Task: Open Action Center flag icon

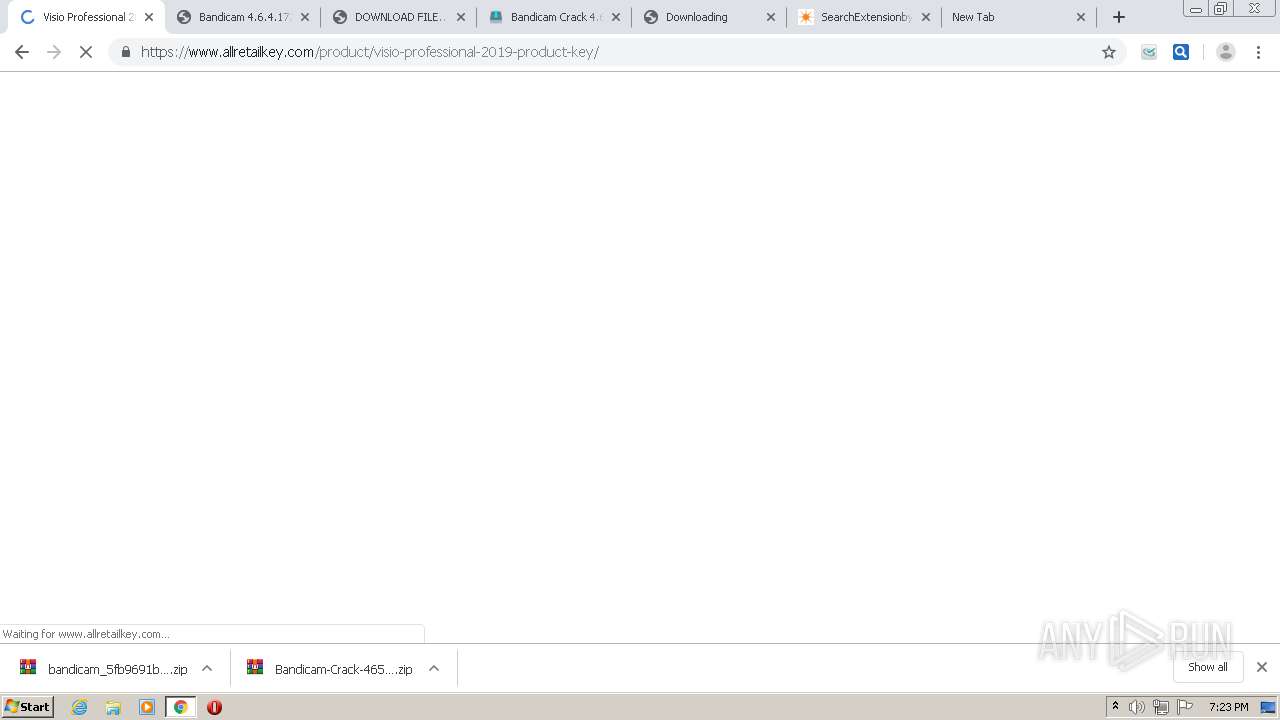Action: (x=1185, y=707)
